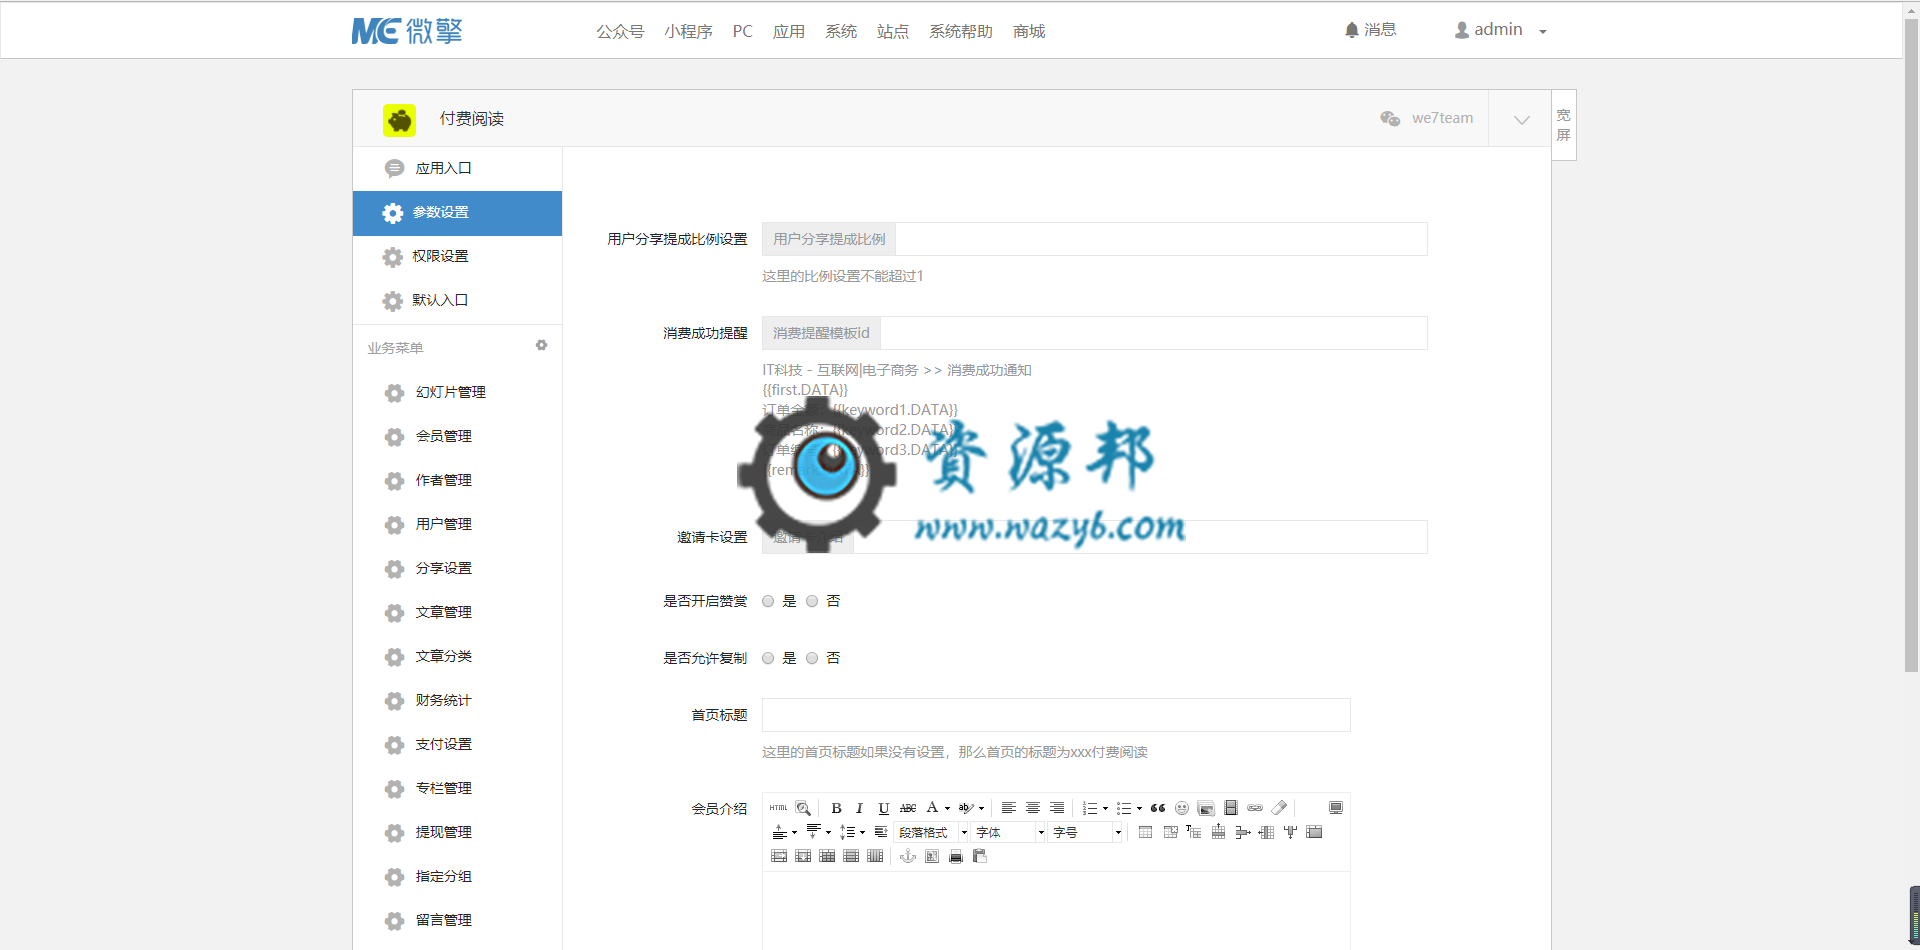Open 系统帮助 top menu
The image size is (1920, 950).
click(x=961, y=31)
